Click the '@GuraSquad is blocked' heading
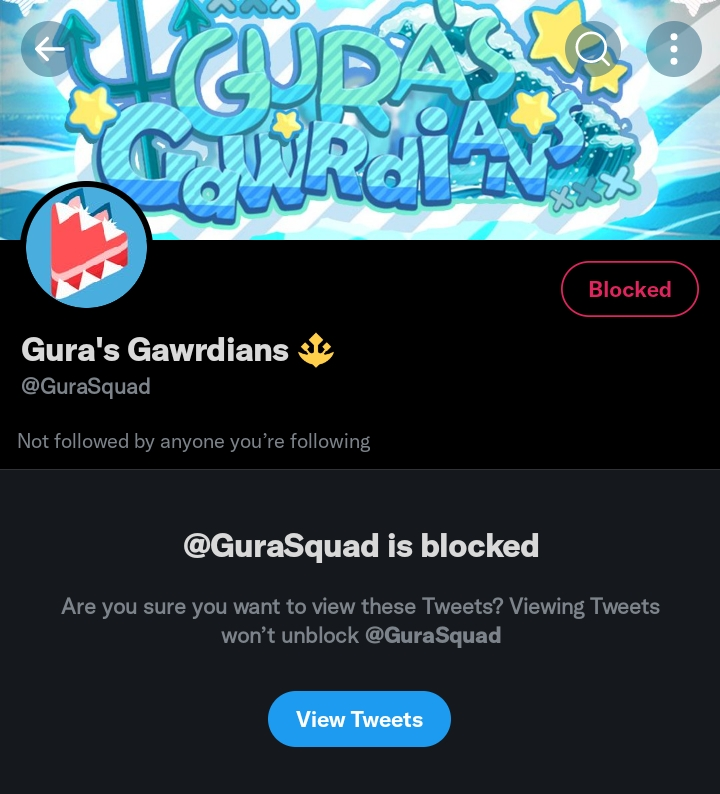720x794 pixels. (x=361, y=546)
